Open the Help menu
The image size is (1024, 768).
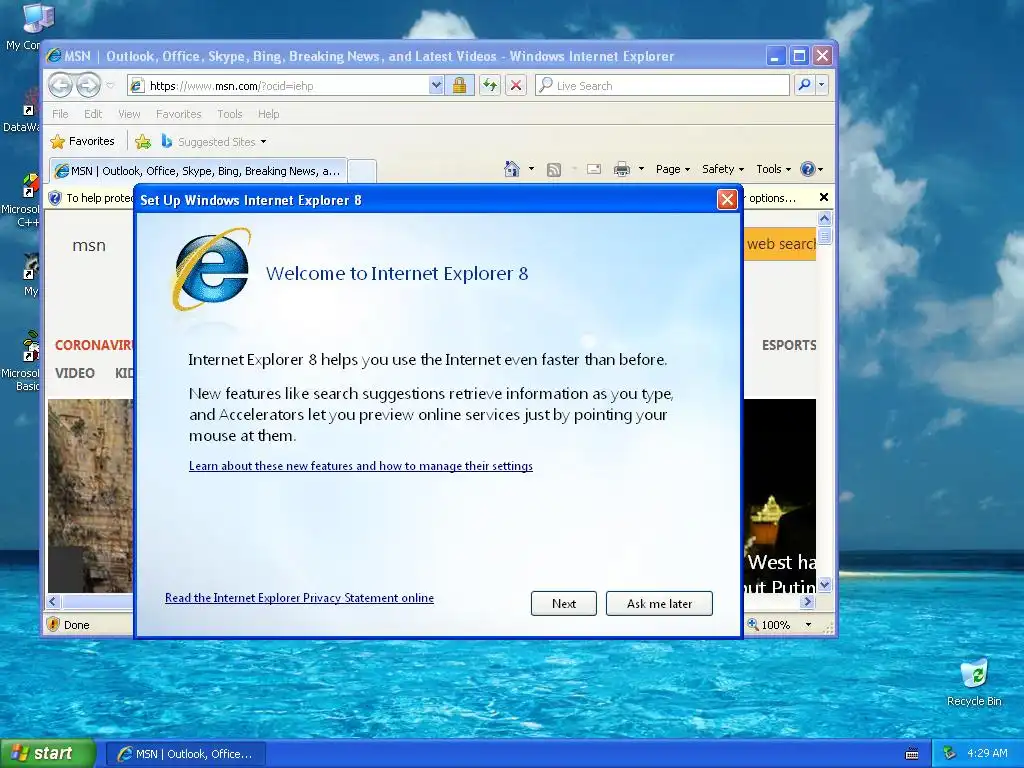(268, 114)
